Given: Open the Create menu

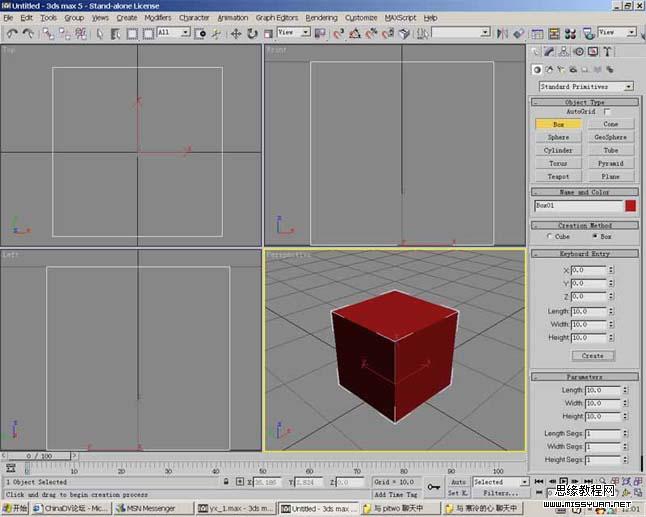Looking at the screenshot, I should click(126, 18).
